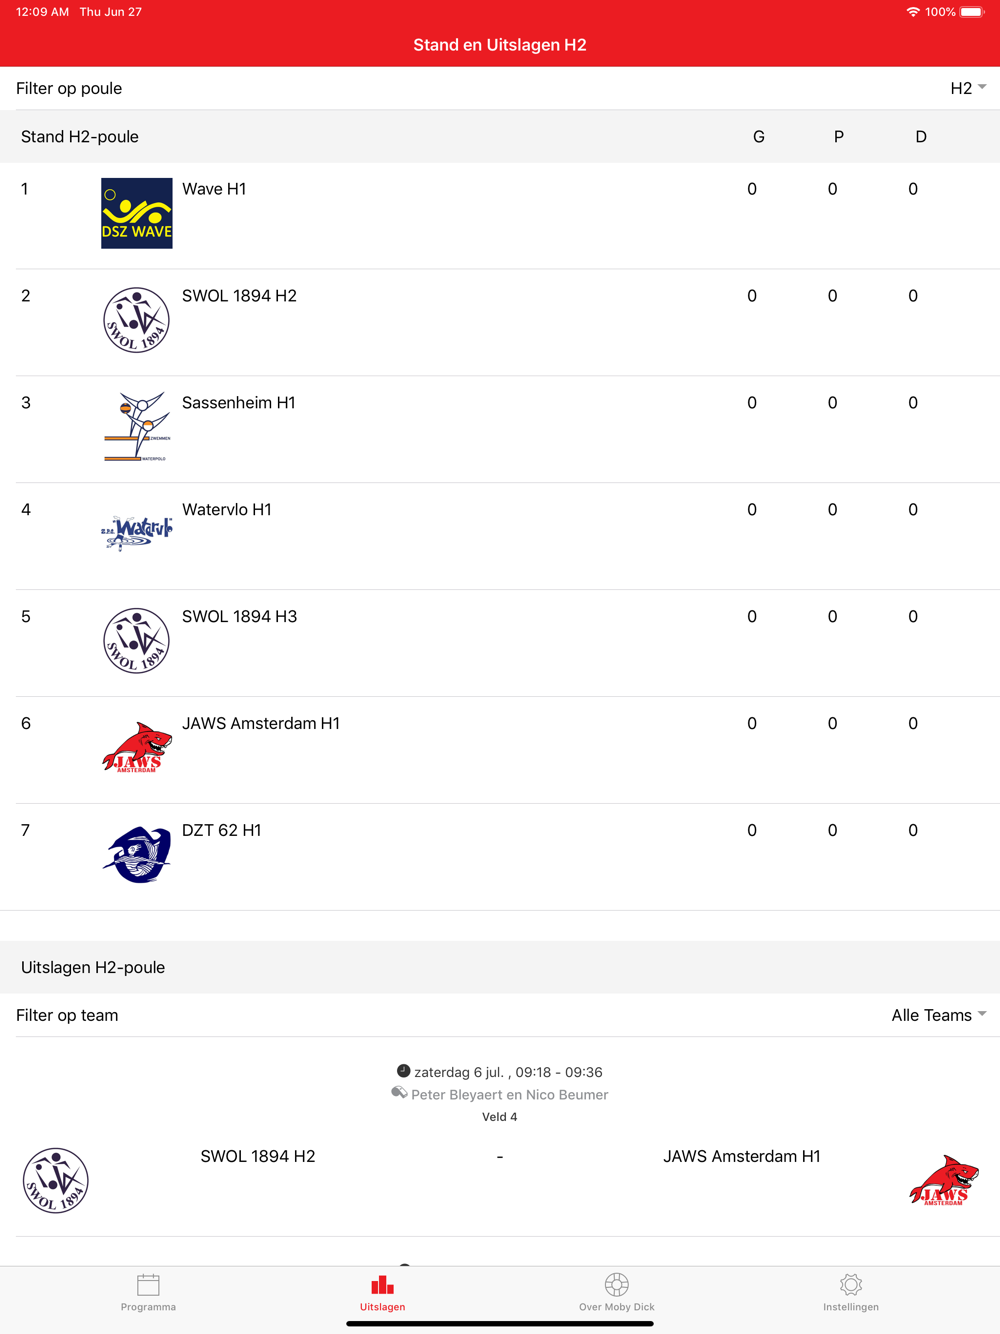This screenshot has width=1000, height=1334.
Task: Open the Alle Teams filter dropdown
Action: coord(939,1015)
